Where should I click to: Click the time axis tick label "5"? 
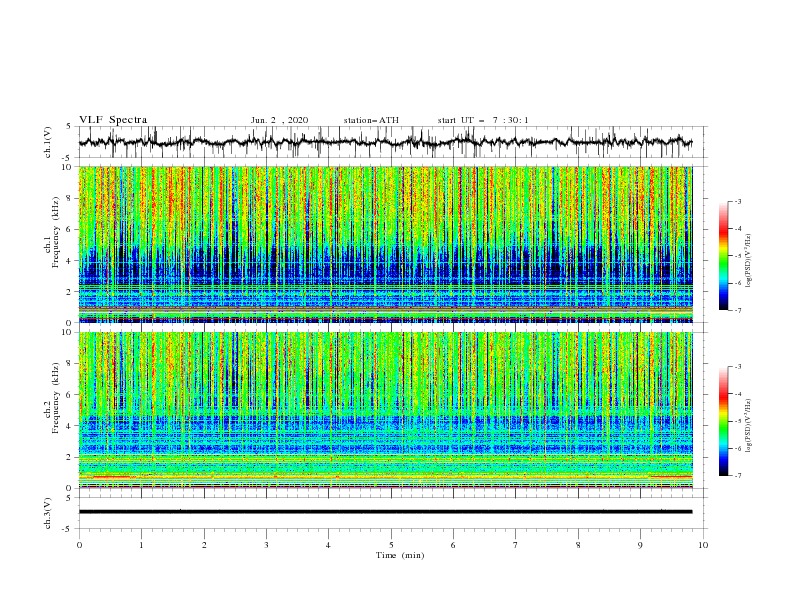tap(391, 545)
